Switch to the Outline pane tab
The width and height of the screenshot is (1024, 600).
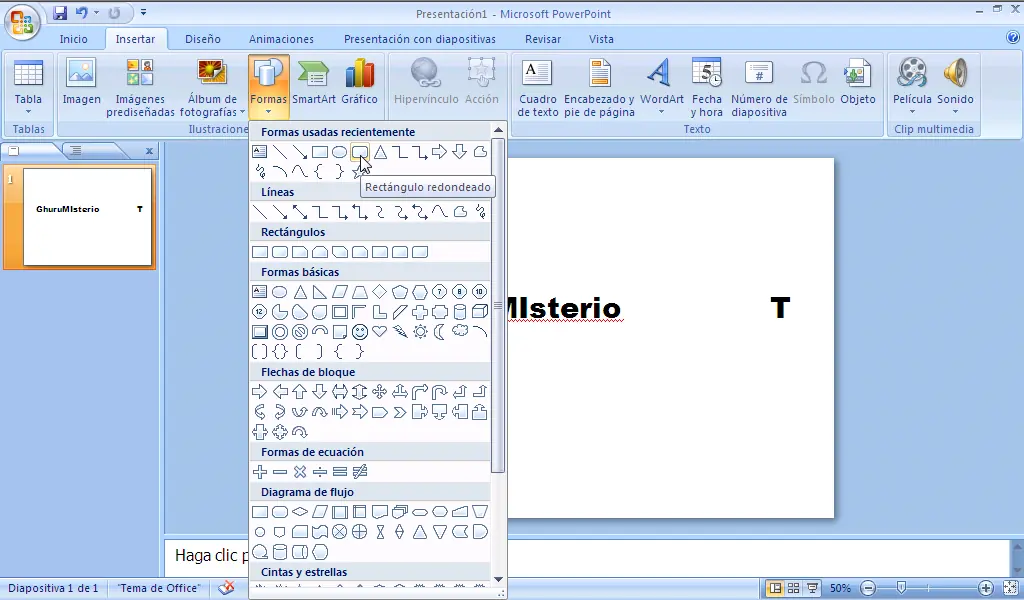coord(76,151)
